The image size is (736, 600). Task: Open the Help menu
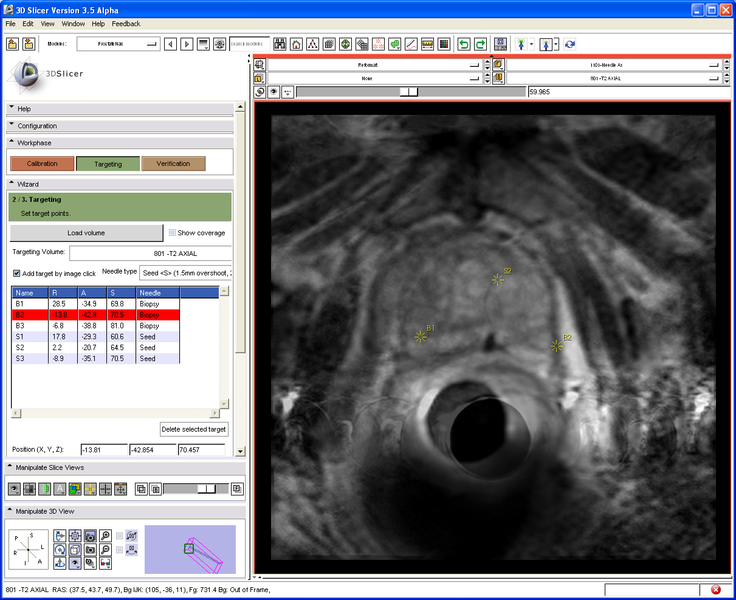tap(98, 23)
